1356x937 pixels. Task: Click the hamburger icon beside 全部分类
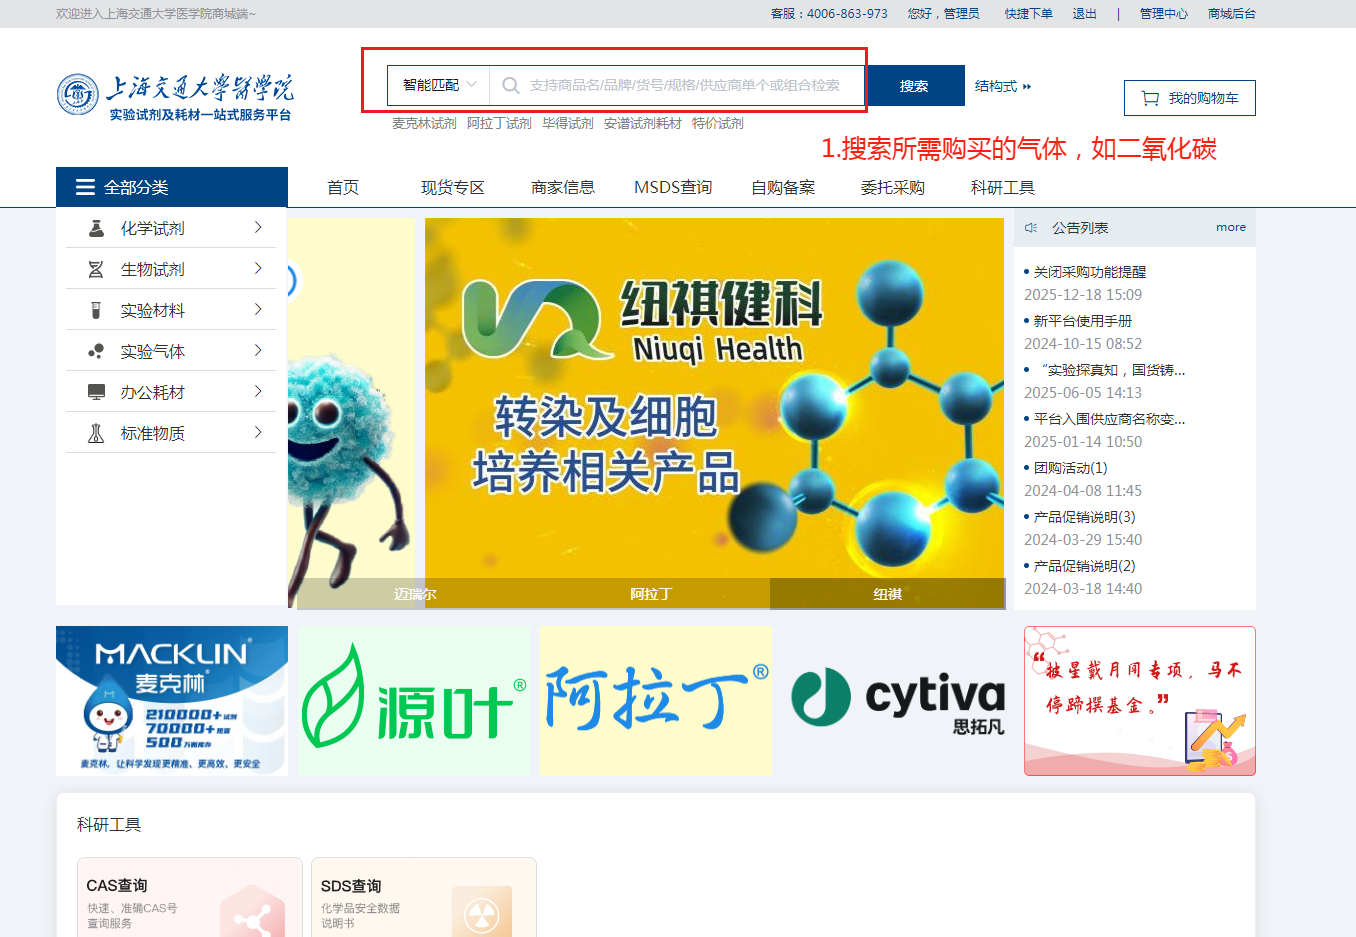tap(85, 187)
